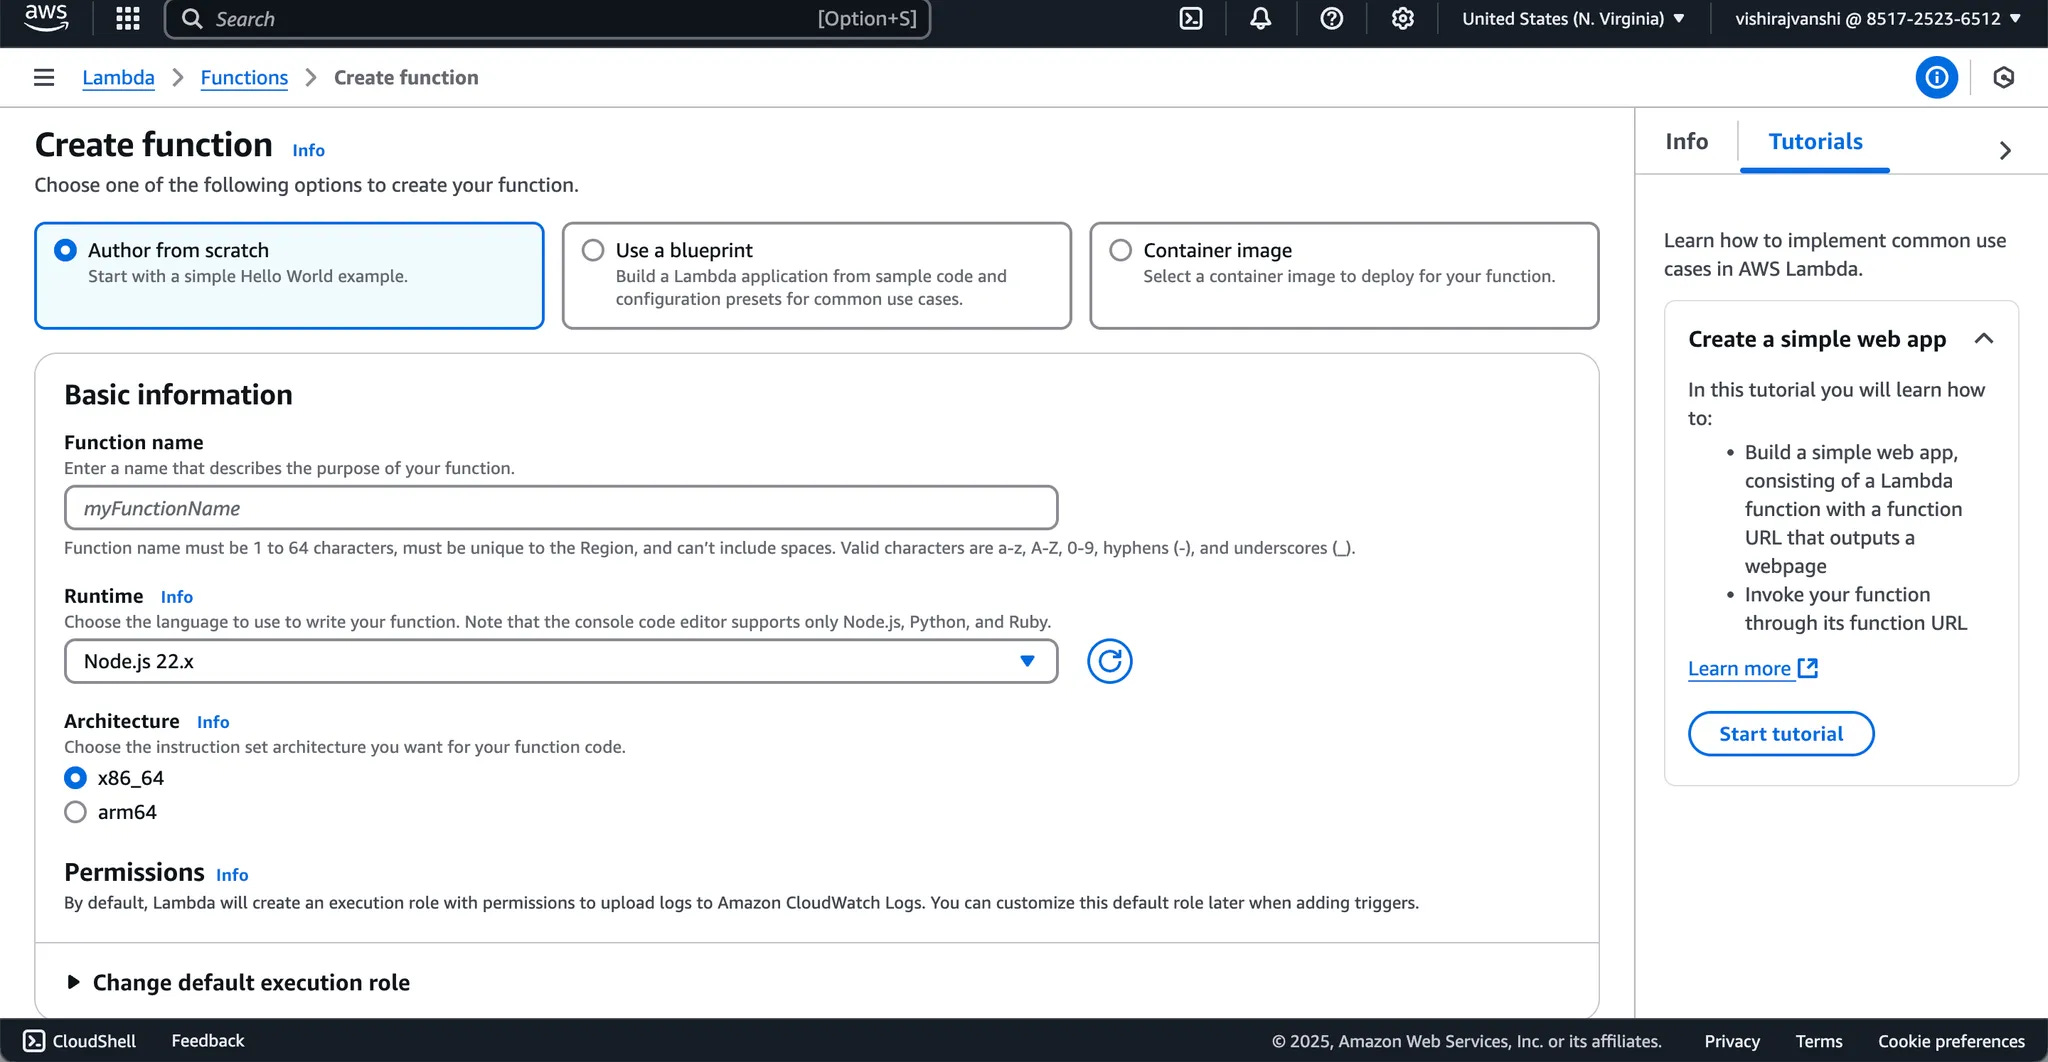Click the blue info panel icon

click(1937, 77)
